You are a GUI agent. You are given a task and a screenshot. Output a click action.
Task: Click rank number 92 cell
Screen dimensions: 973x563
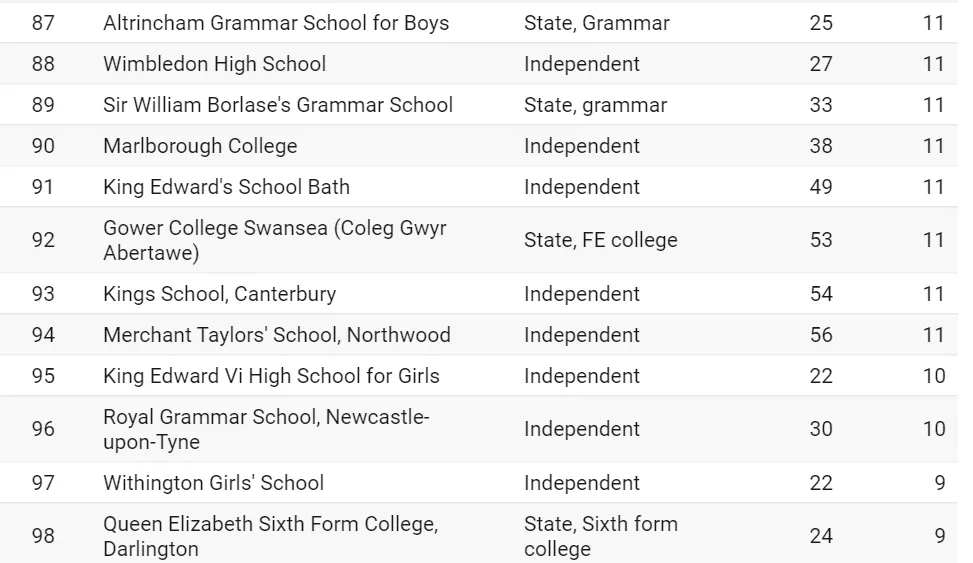click(43, 240)
